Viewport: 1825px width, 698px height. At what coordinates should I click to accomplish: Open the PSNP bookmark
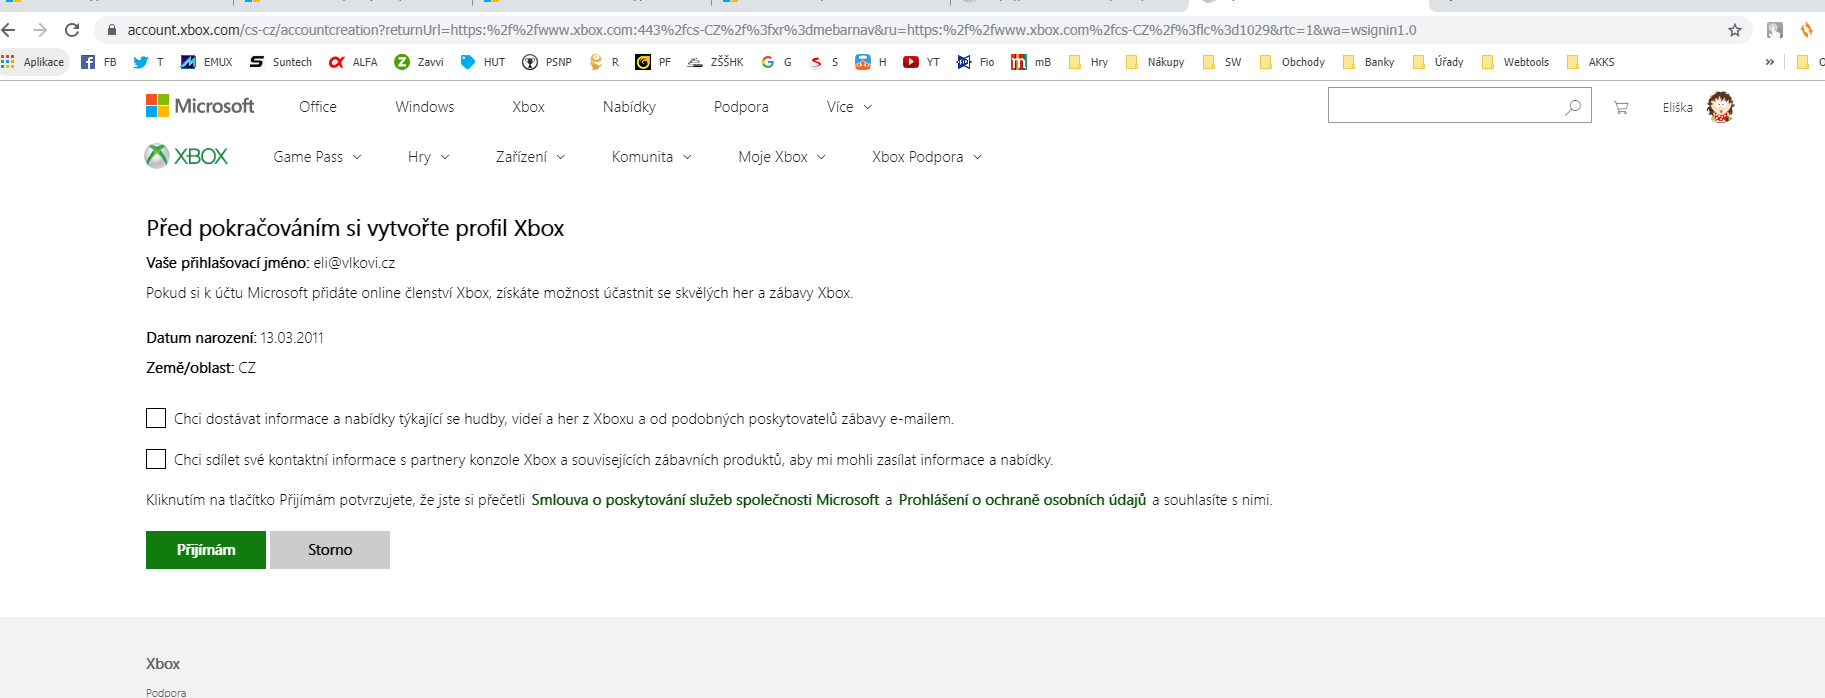[547, 62]
